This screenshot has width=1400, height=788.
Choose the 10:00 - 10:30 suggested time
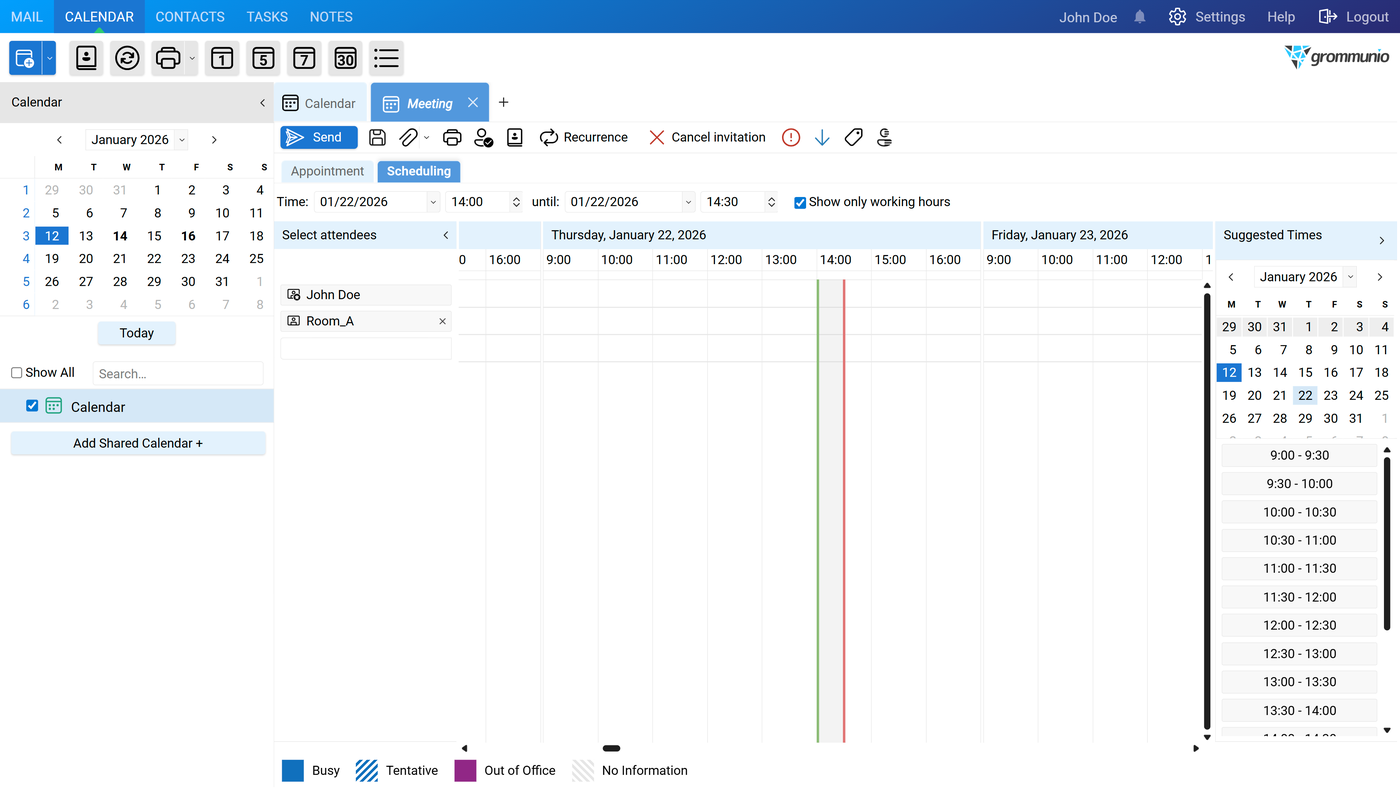tap(1299, 512)
